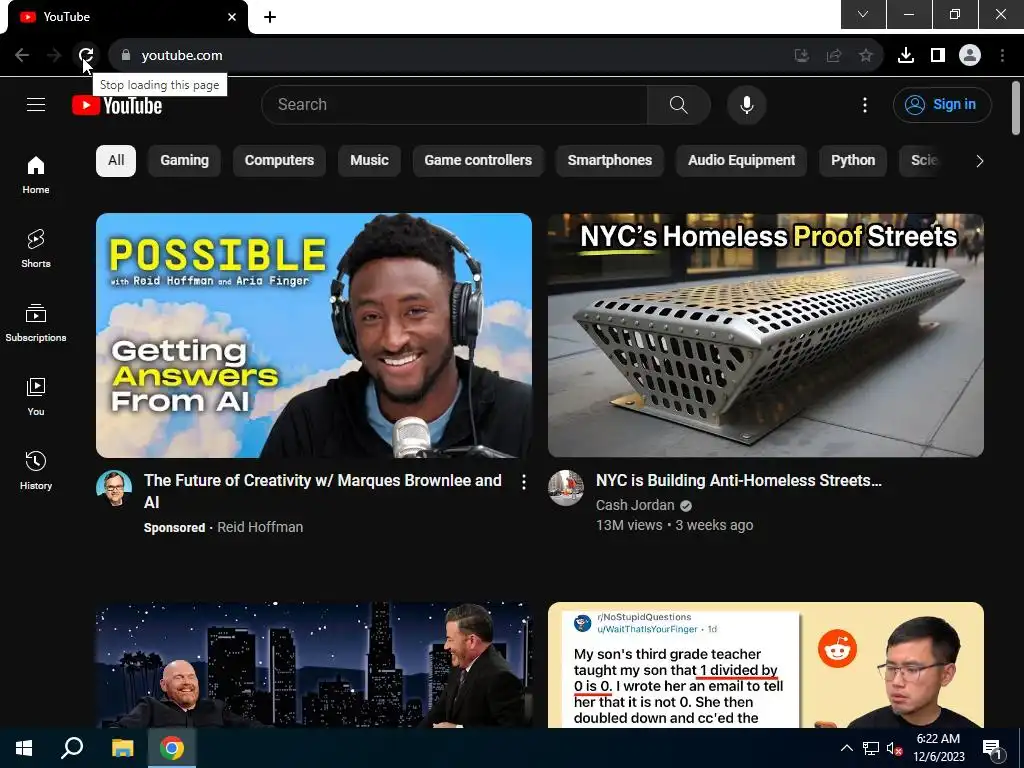The image size is (1024, 768).
Task: Open Shorts in sidebar
Action: point(36,249)
